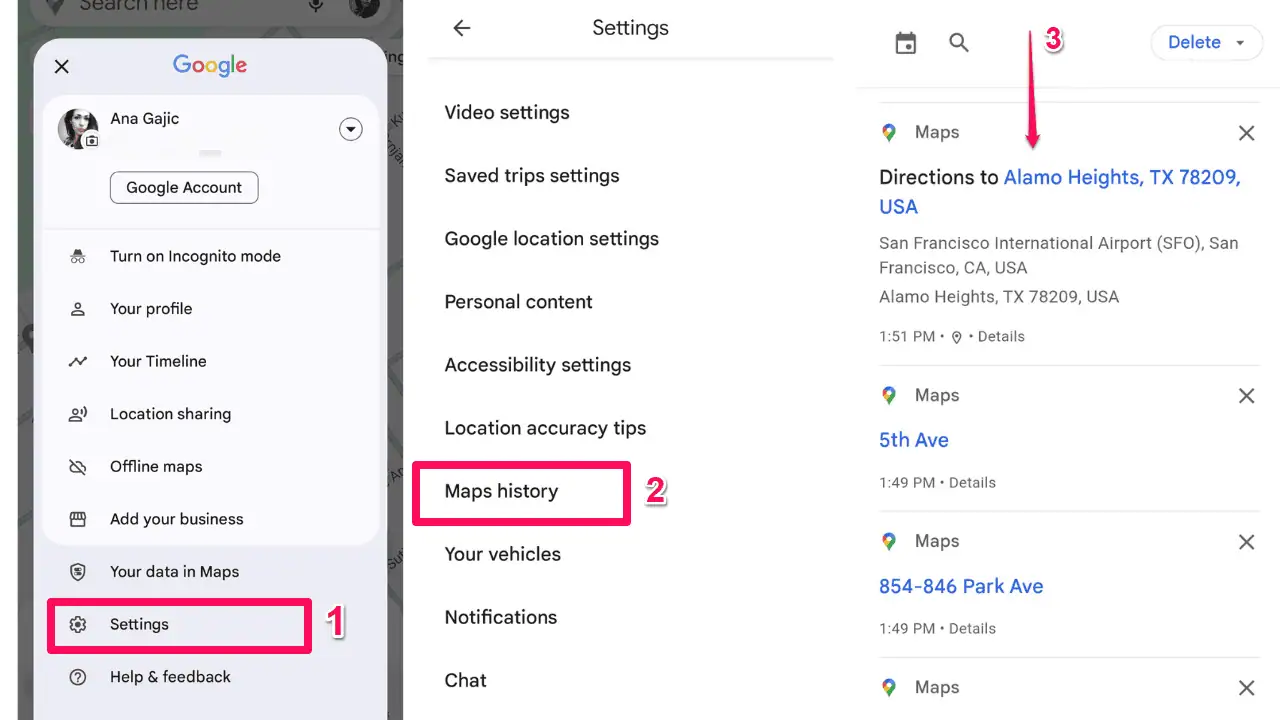Click the Maps logo above Alamo Heights entry

(889, 132)
